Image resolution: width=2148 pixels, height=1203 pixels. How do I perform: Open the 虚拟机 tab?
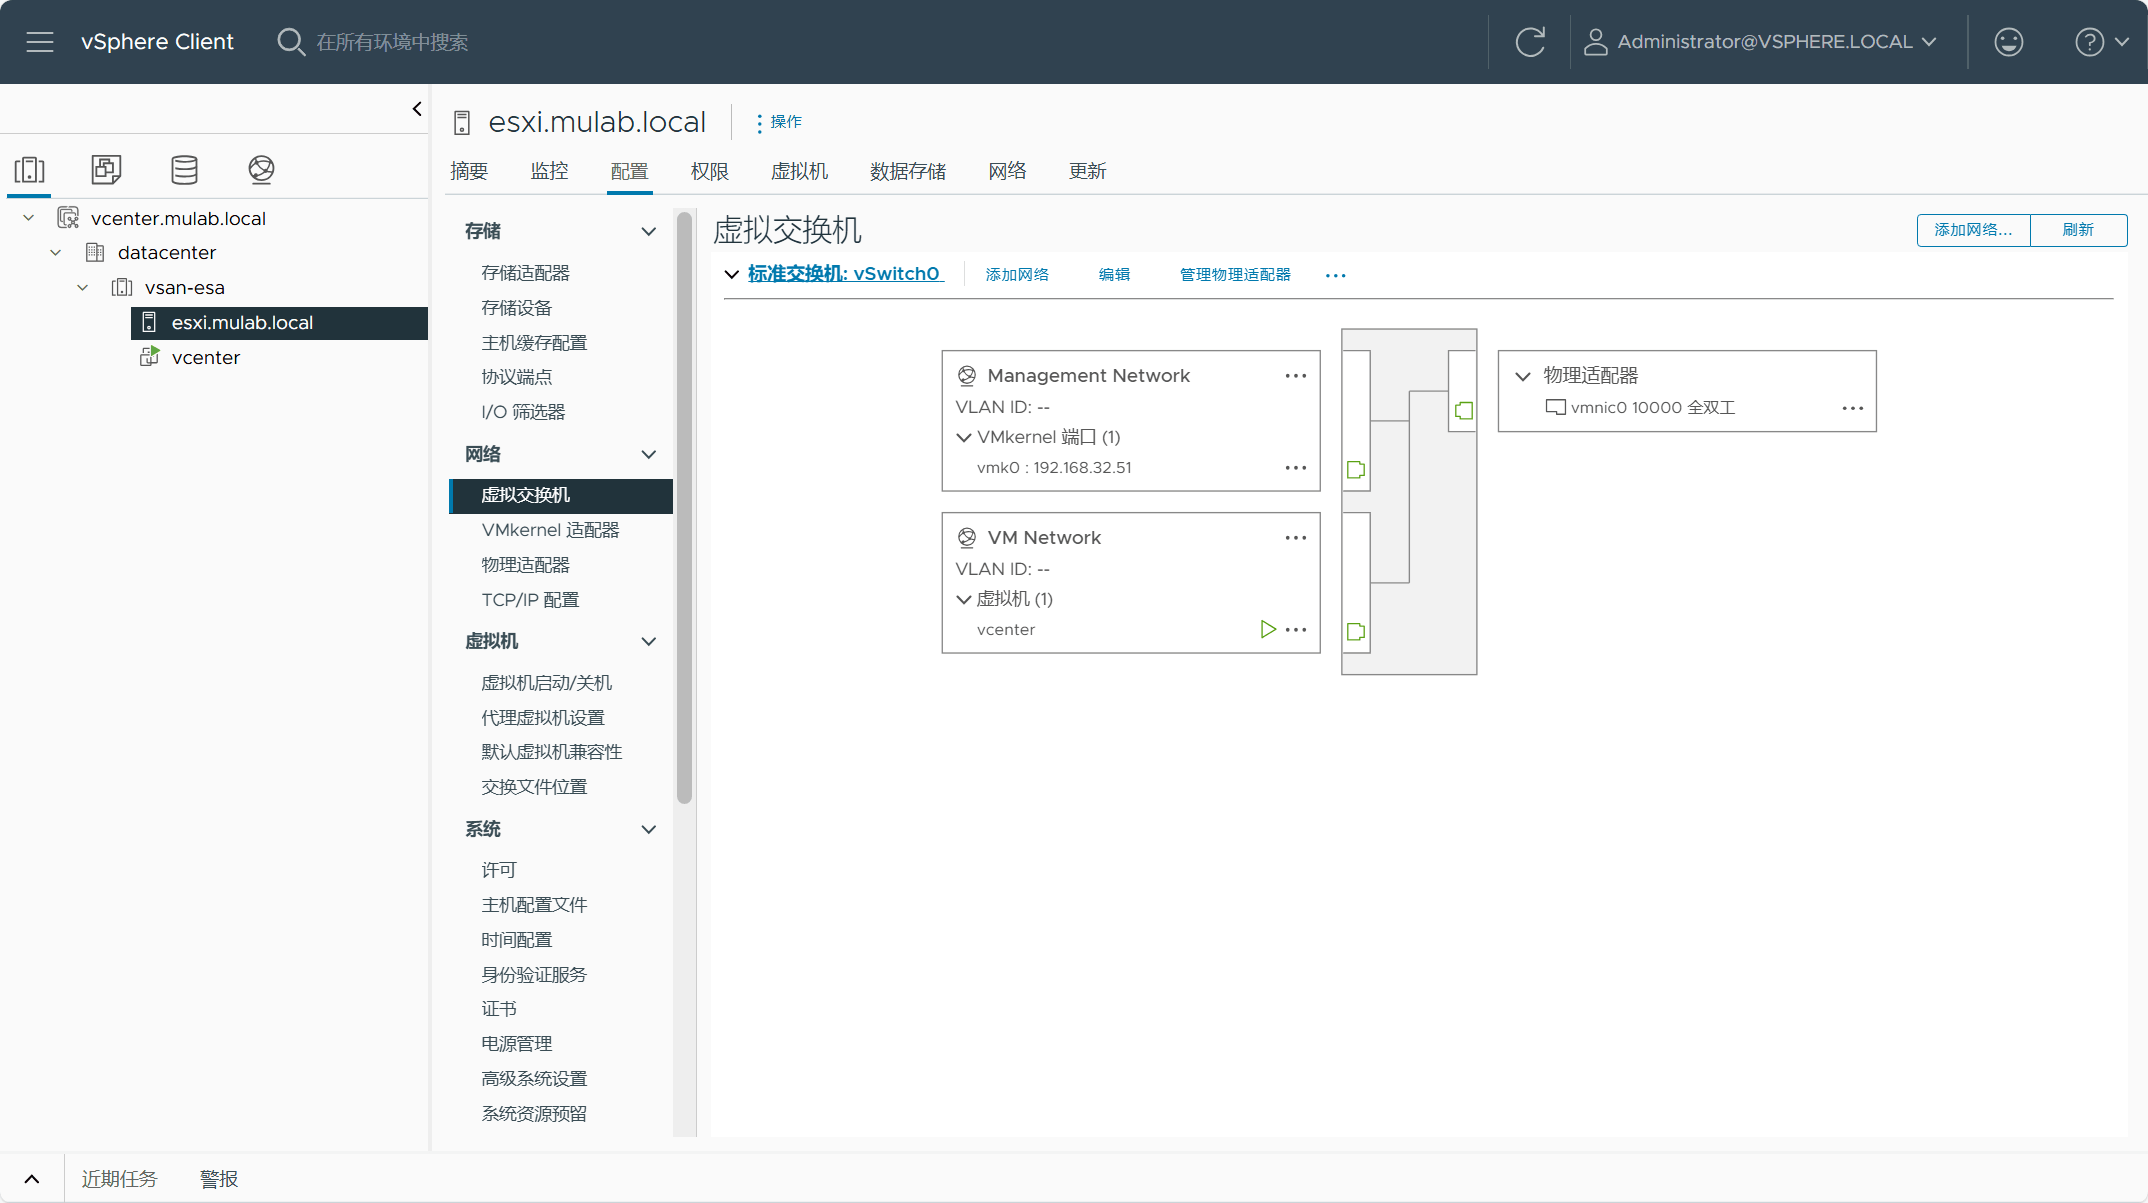click(799, 171)
